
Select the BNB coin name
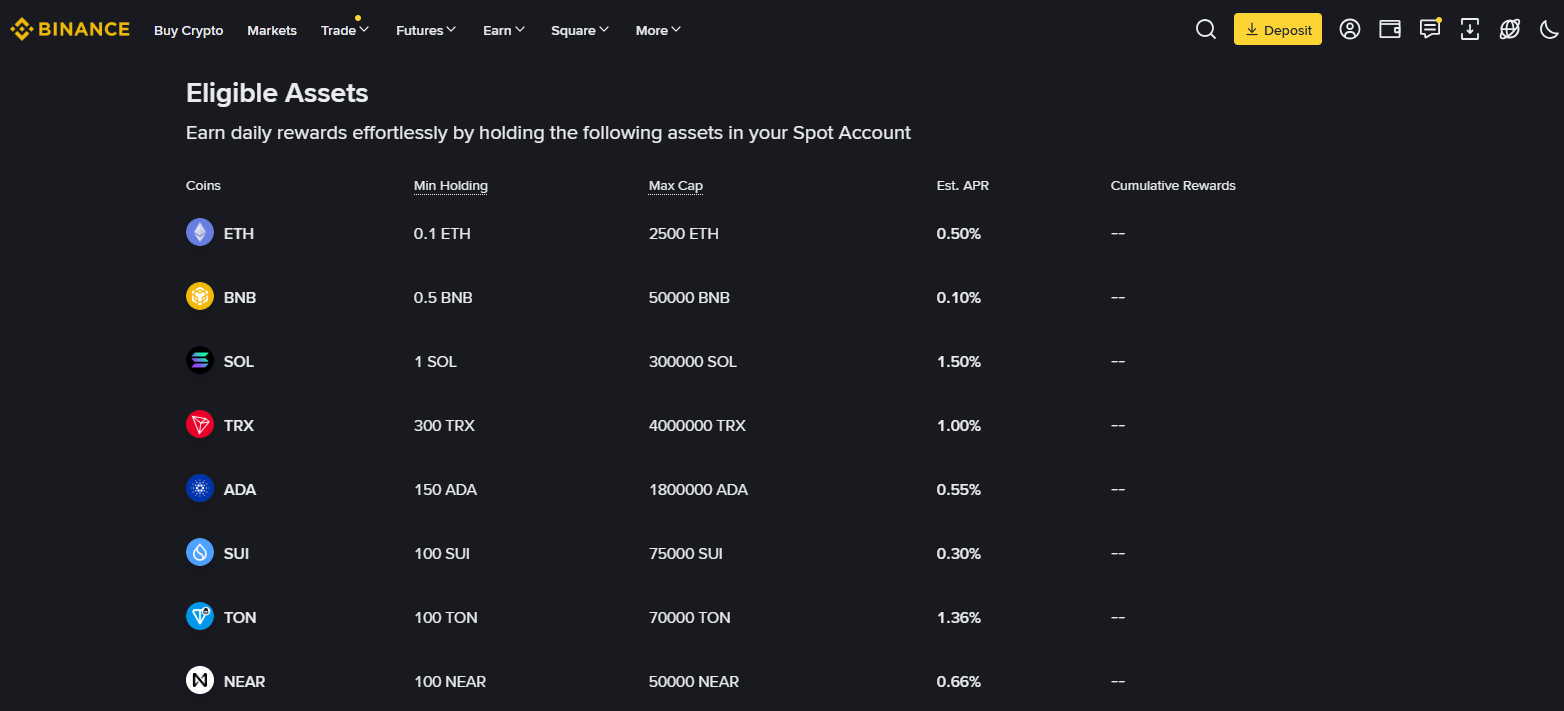[x=240, y=297]
